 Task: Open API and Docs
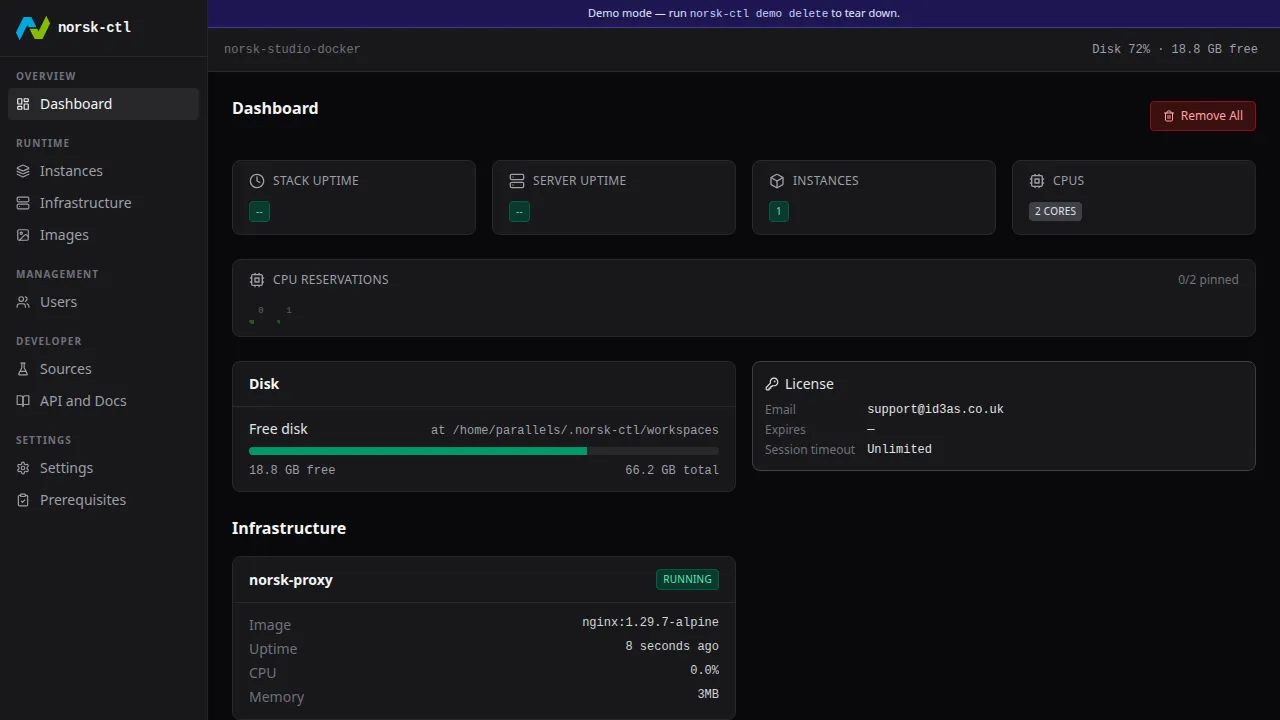tap(104, 401)
